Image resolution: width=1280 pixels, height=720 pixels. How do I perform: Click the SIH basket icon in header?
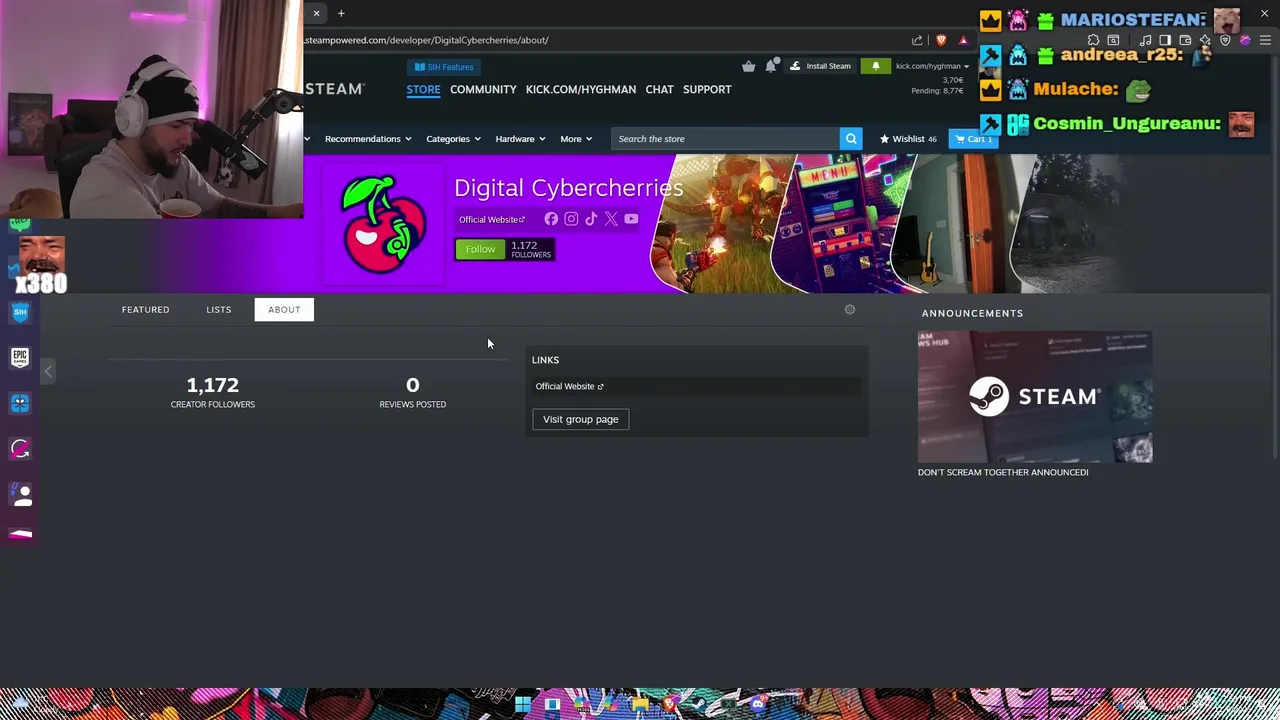pyautogui.click(x=748, y=66)
